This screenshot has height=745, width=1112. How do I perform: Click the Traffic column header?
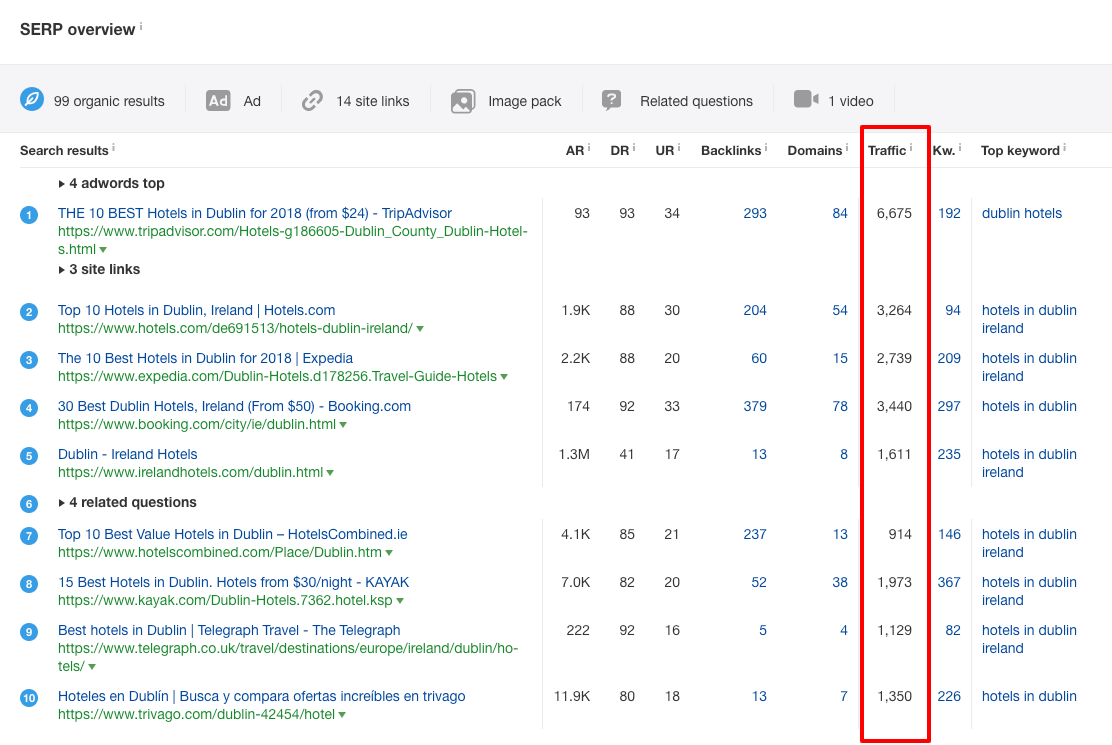click(x=887, y=151)
